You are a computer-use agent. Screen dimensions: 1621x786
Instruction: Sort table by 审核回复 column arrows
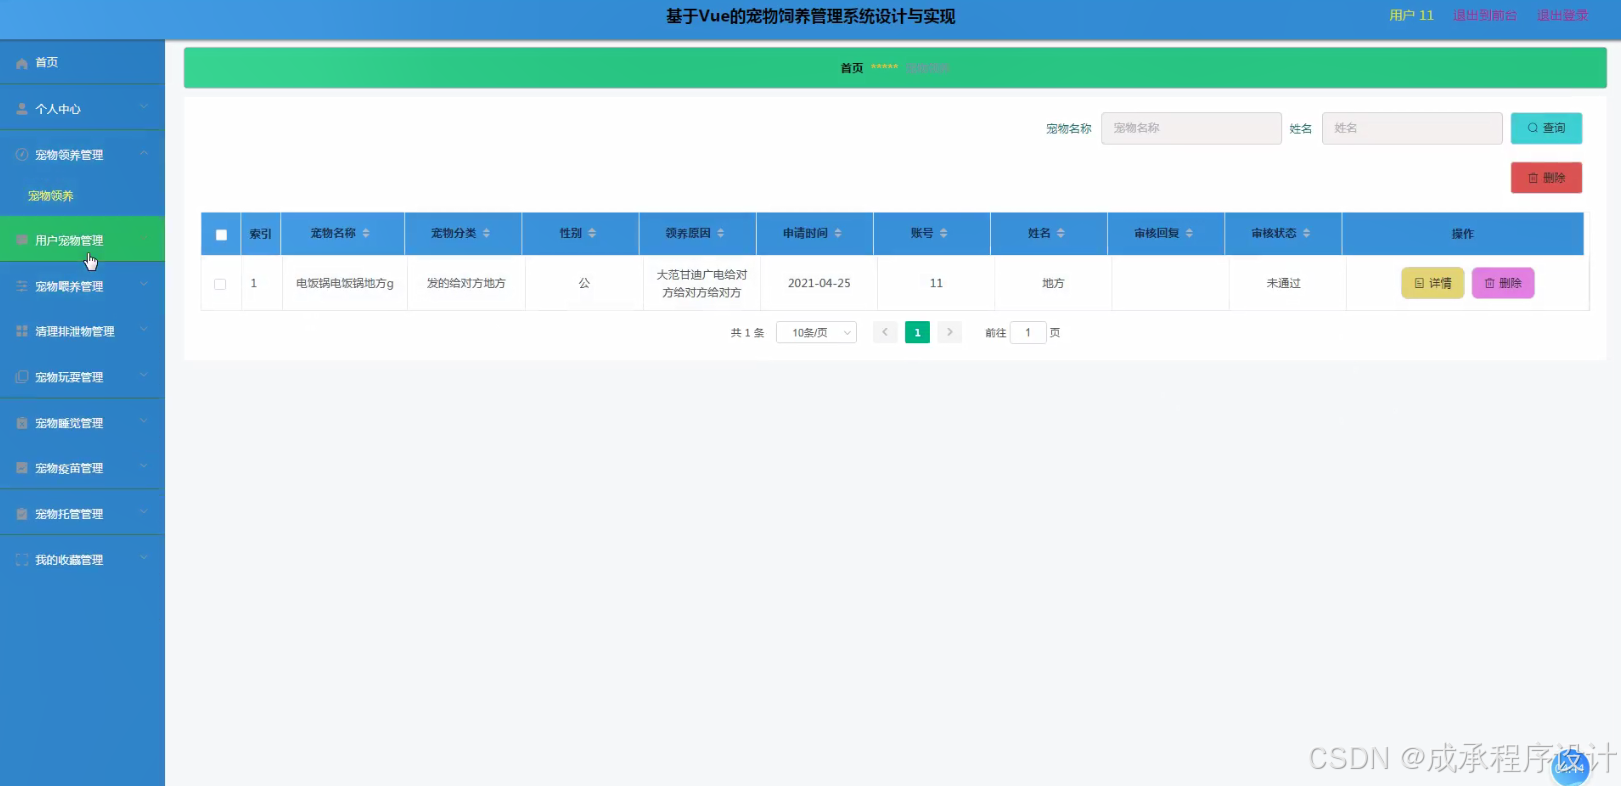coord(1190,233)
